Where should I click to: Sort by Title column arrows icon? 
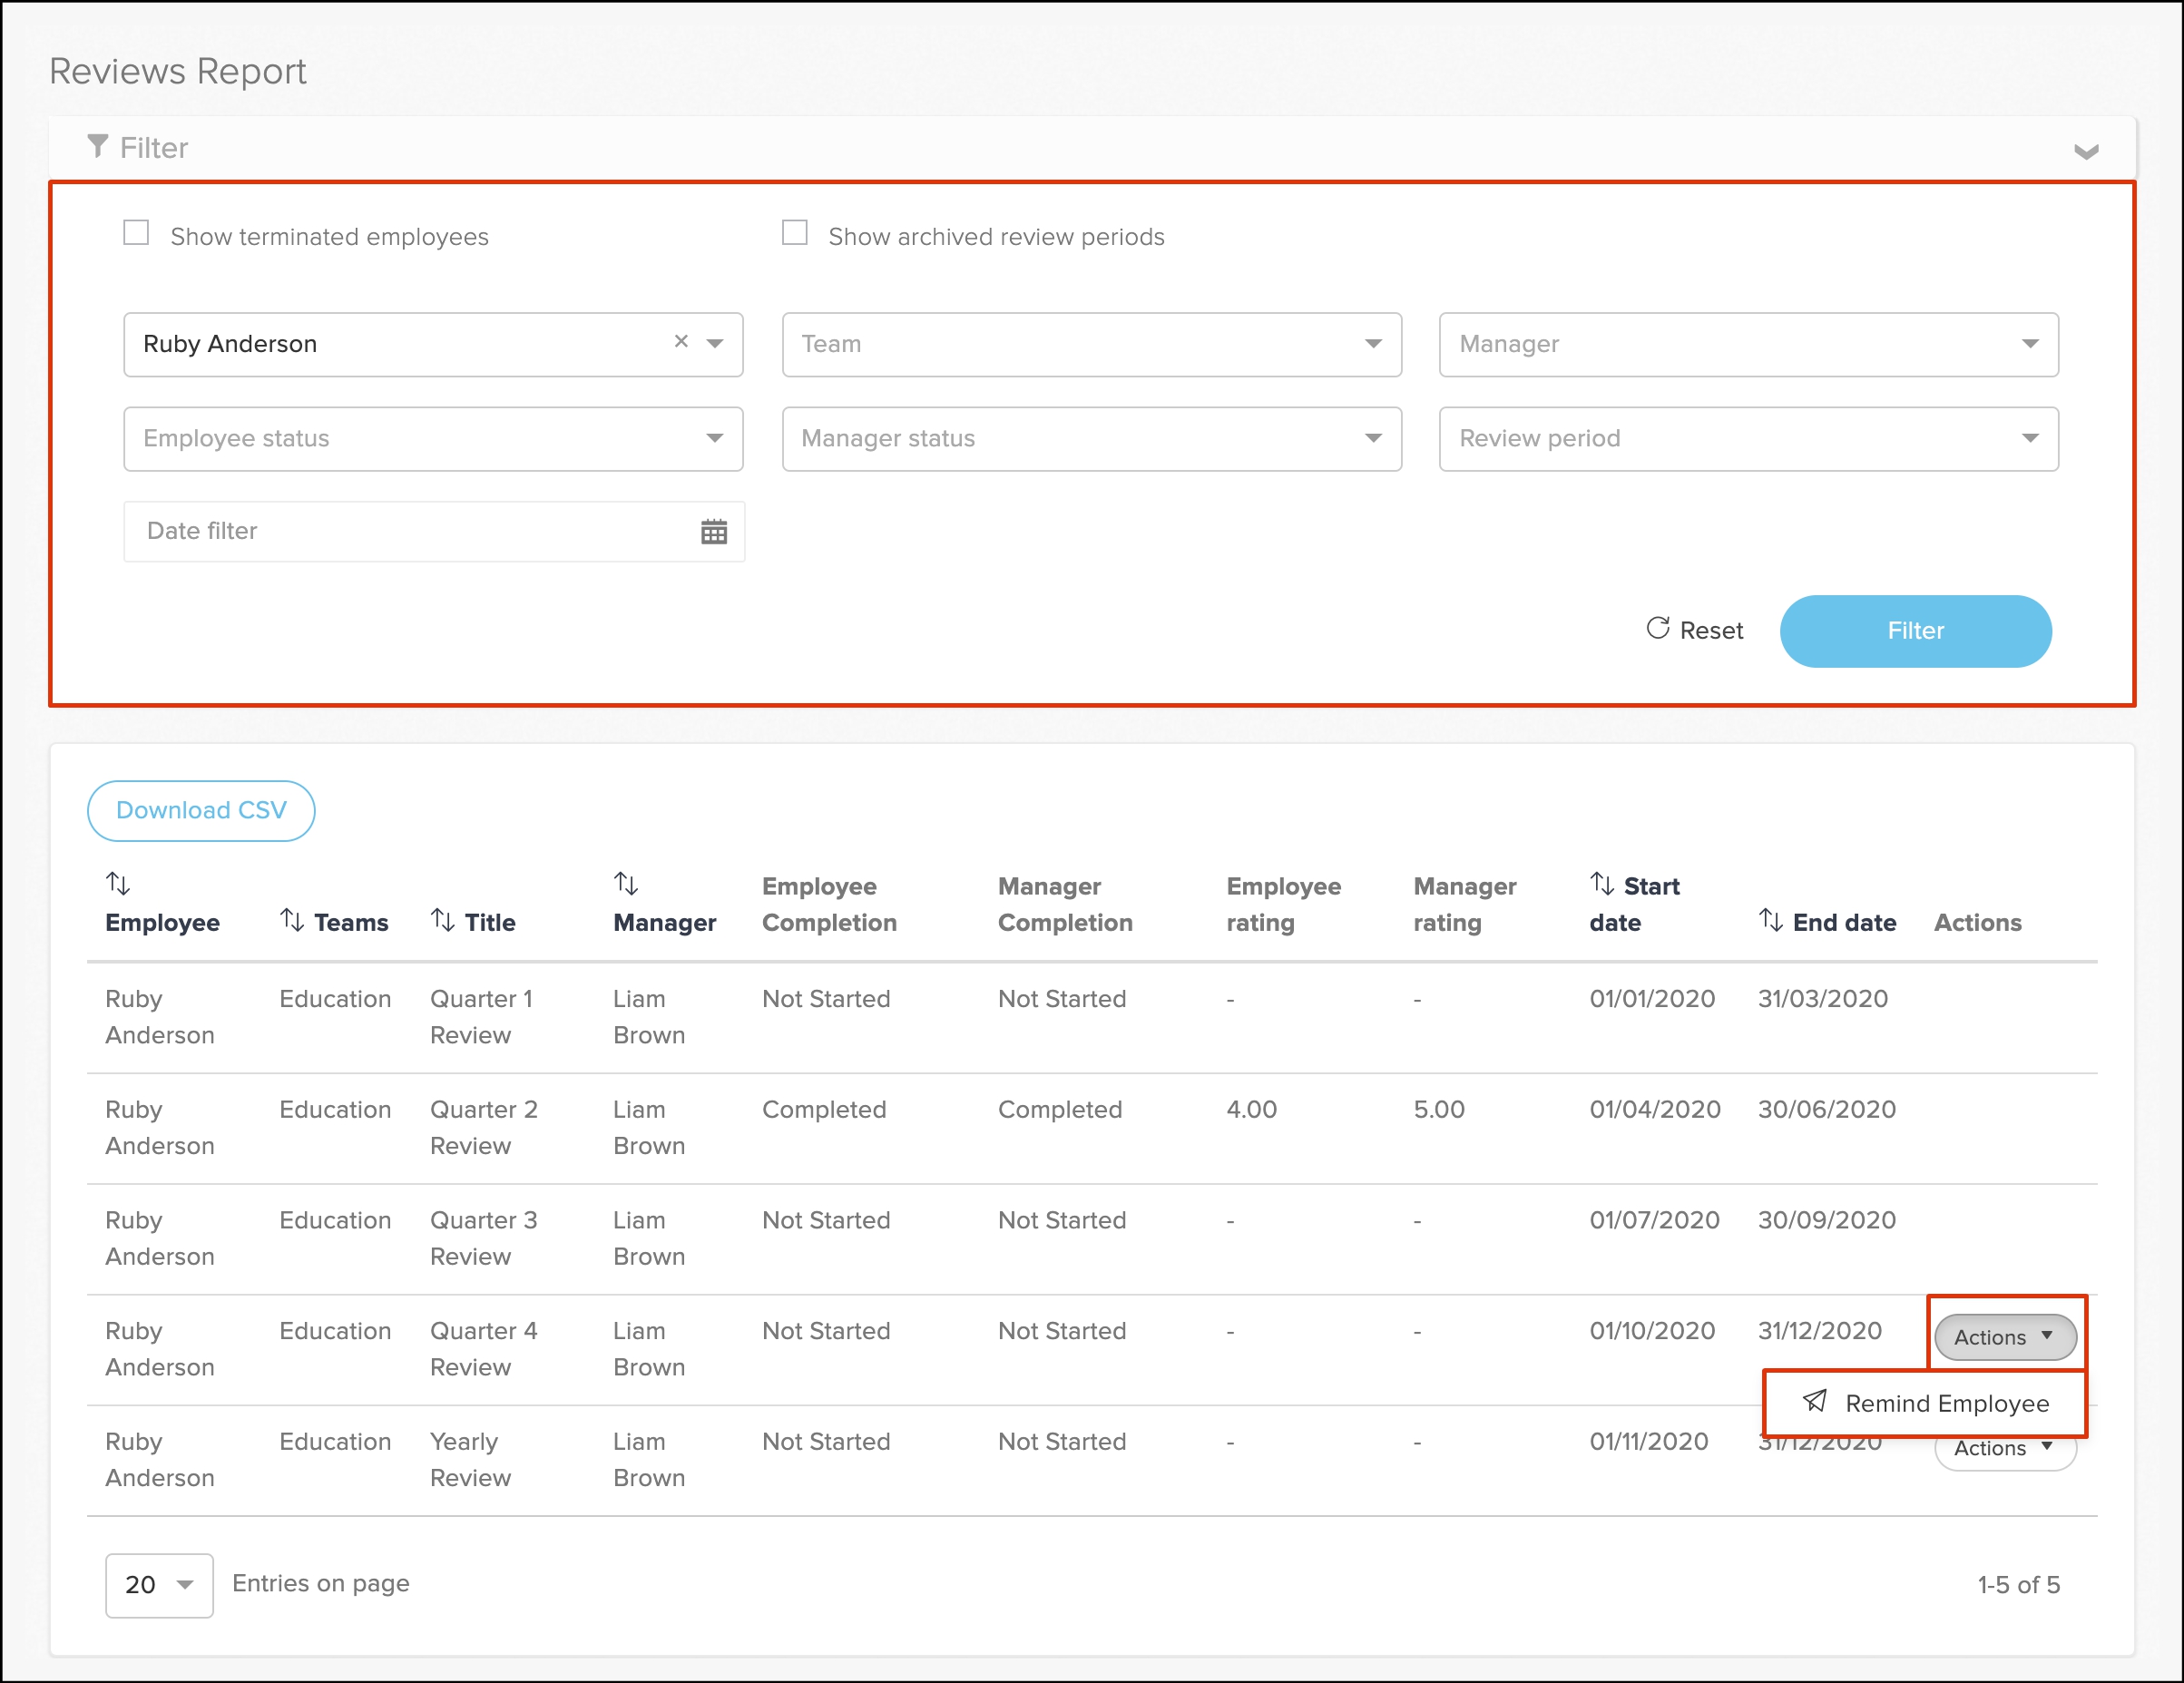(x=443, y=920)
